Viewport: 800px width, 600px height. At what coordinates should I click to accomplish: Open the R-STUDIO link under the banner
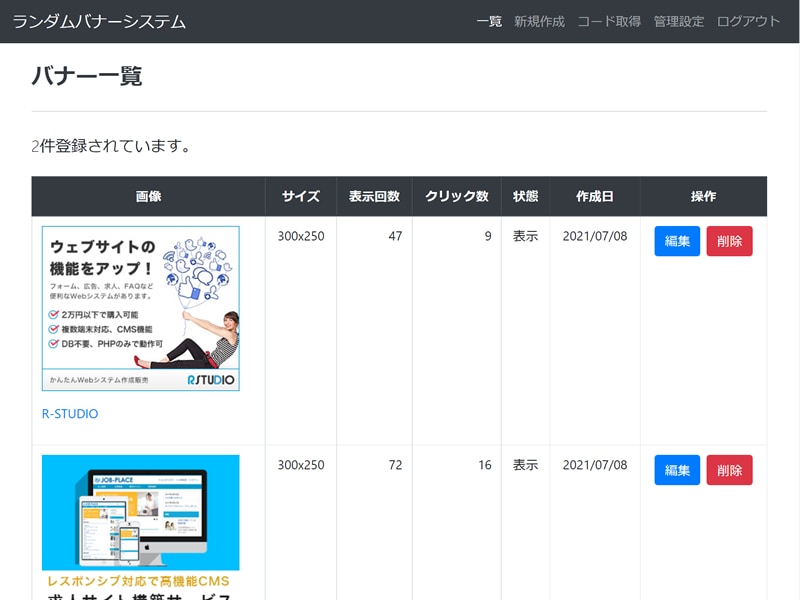(70, 414)
